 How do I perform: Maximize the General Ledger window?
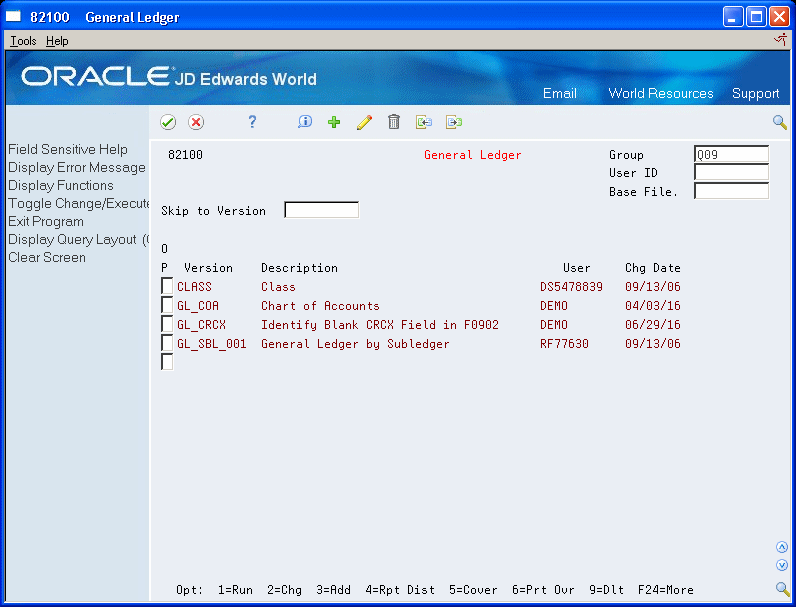click(x=756, y=17)
